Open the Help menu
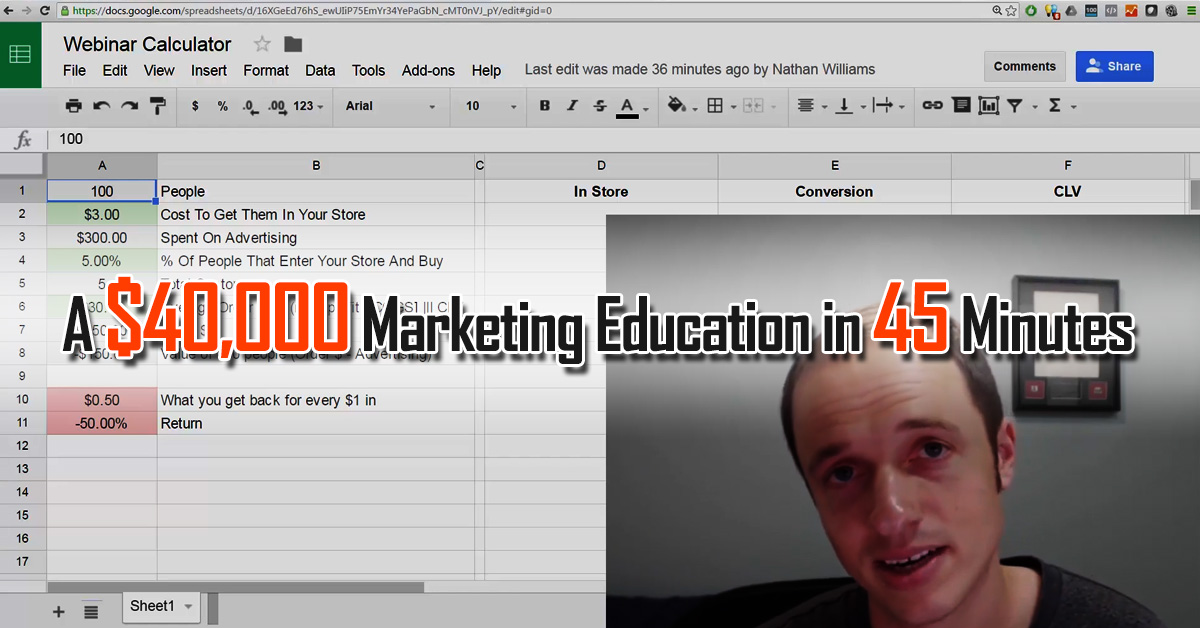Viewport: 1200px width, 628px height. click(x=486, y=70)
